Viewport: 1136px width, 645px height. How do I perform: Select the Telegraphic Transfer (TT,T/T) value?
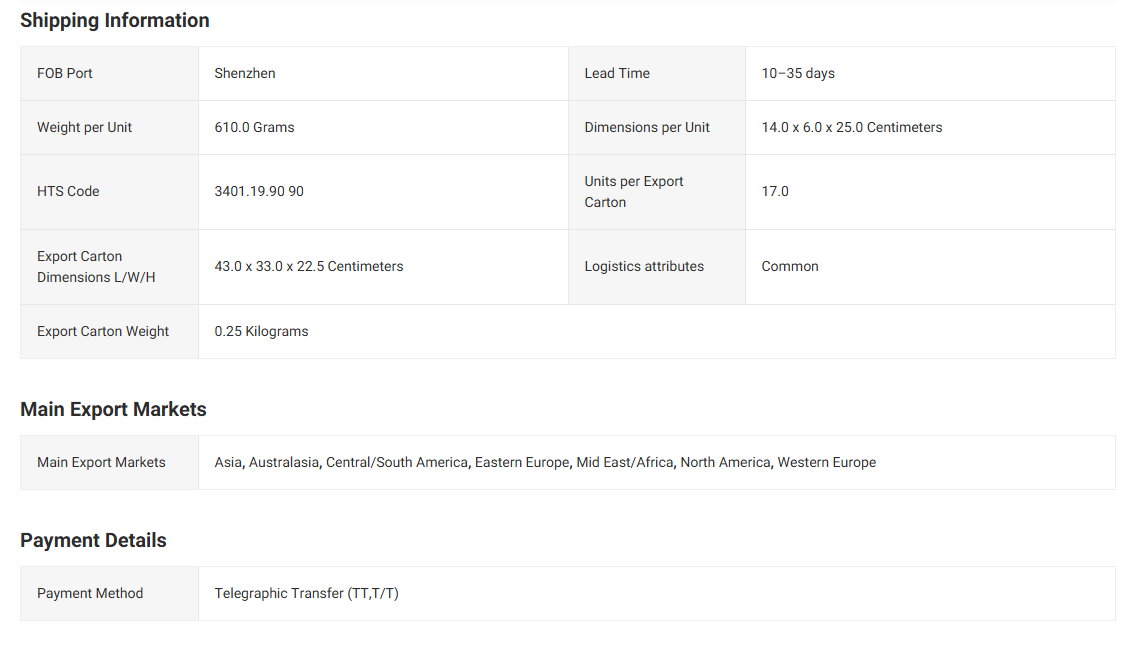tap(306, 593)
